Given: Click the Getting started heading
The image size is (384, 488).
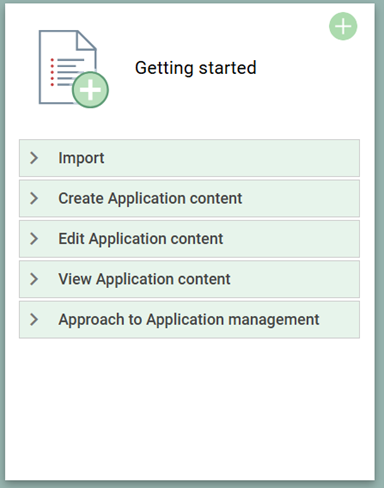Looking at the screenshot, I should click(196, 68).
